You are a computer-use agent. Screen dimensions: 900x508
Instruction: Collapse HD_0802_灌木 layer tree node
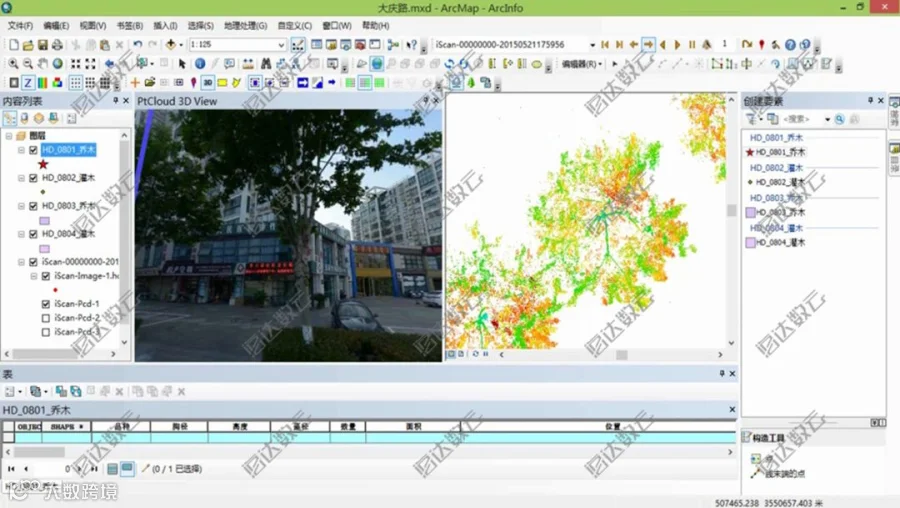coord(21,178)
